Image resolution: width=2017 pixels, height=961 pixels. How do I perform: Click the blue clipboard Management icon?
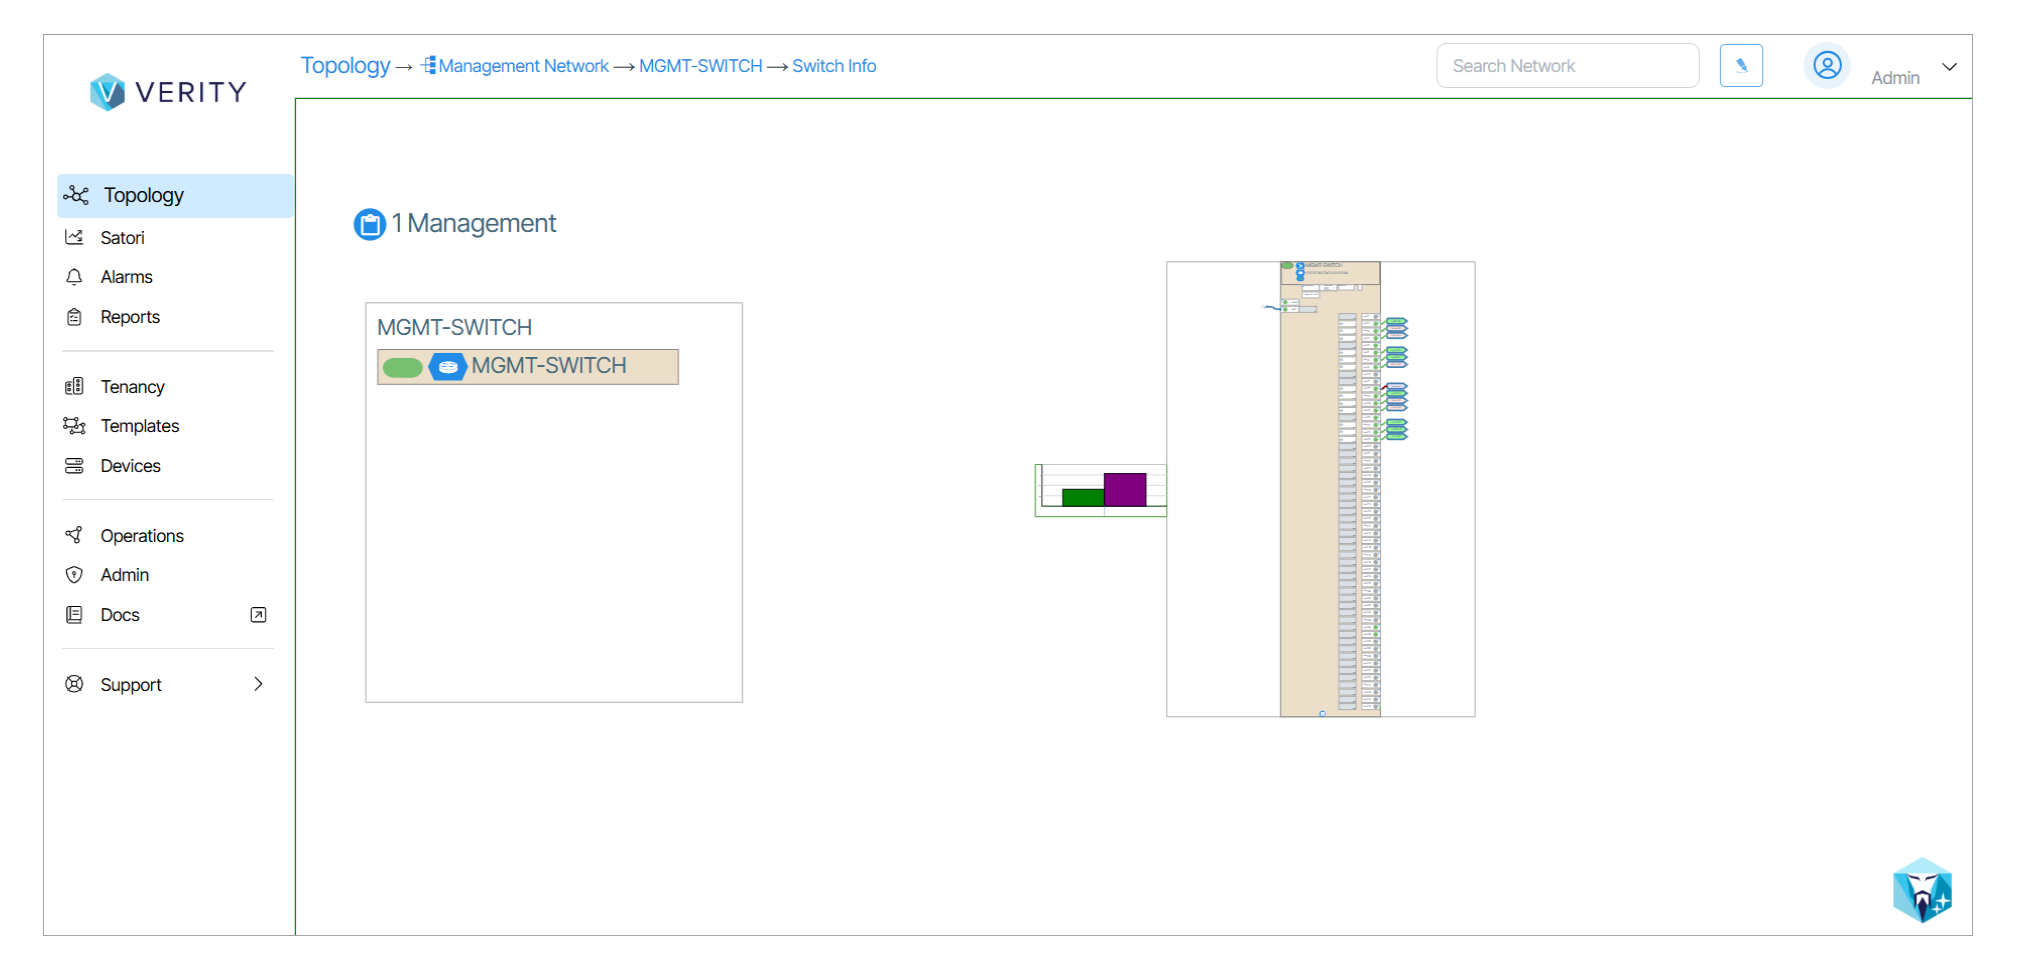click(x=370, y=224)
